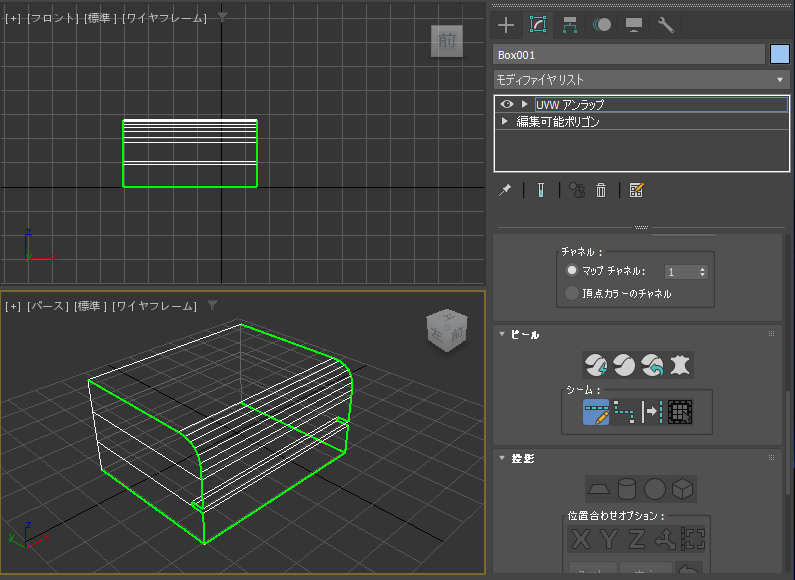This screenshot has height=580, width=795.
Task: Click the Best Align arrows icon
Action: [665, 538]
